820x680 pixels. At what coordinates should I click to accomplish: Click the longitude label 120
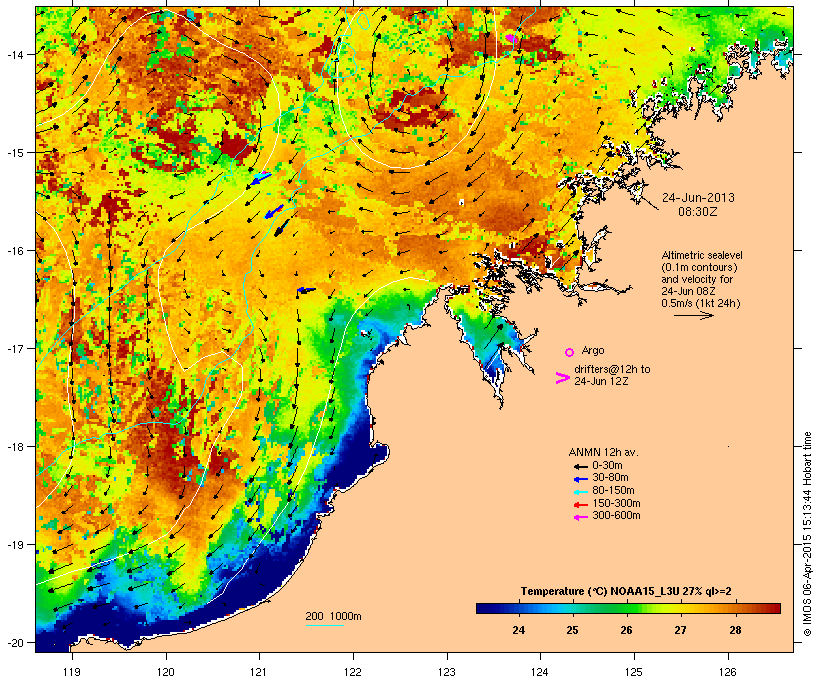point(166,672)
